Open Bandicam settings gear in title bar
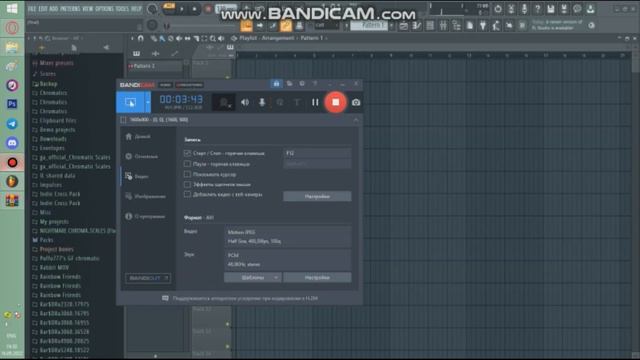 (x=302, y=84)
